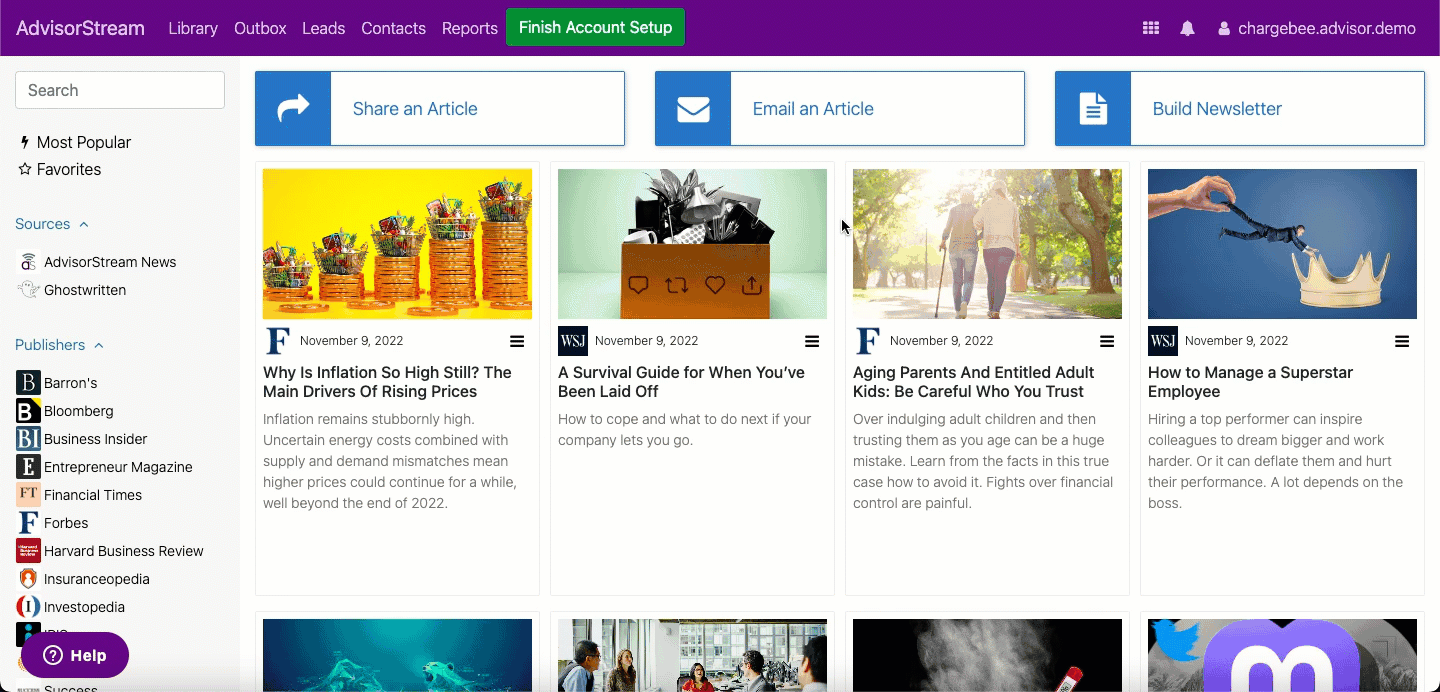
Task: Click the Email an Article button label
Action: pyautogui.click(x=813, y=109)
